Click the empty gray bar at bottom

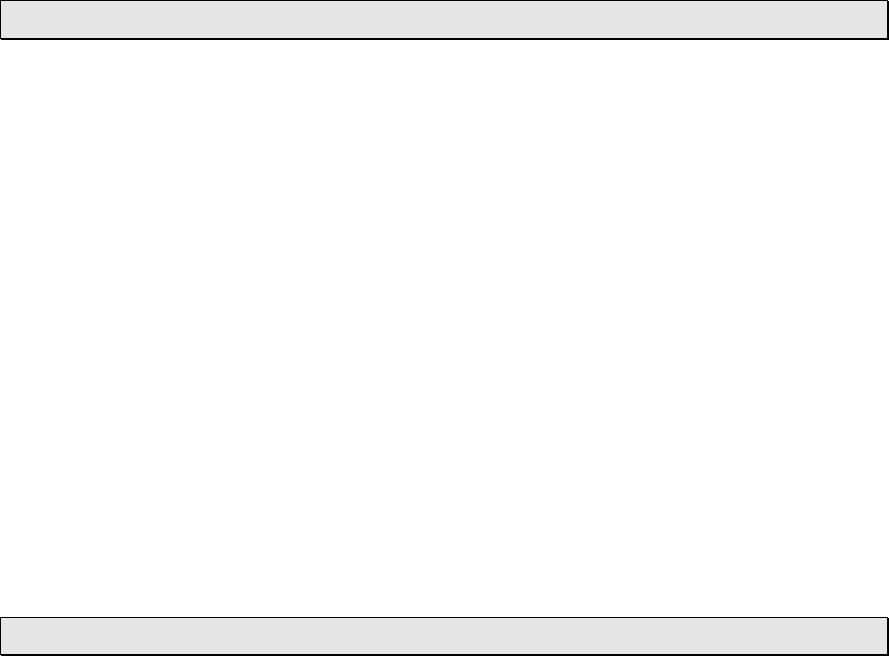[x=444, y=636]
